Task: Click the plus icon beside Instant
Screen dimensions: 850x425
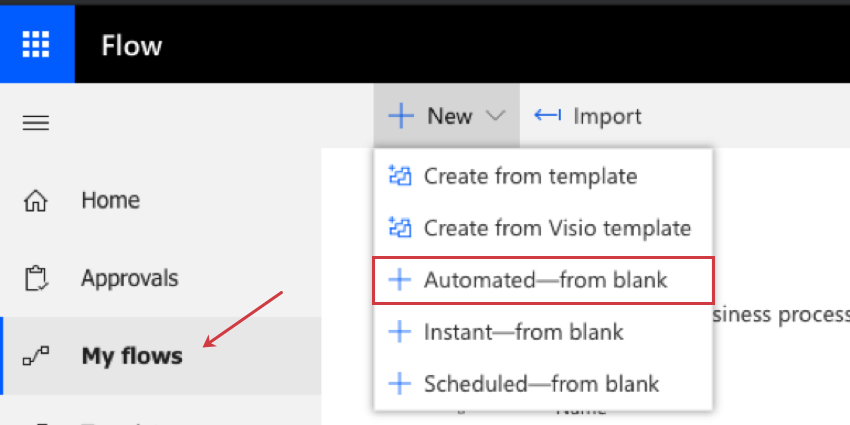Action: pyautogui.click(x=400, y=332)
